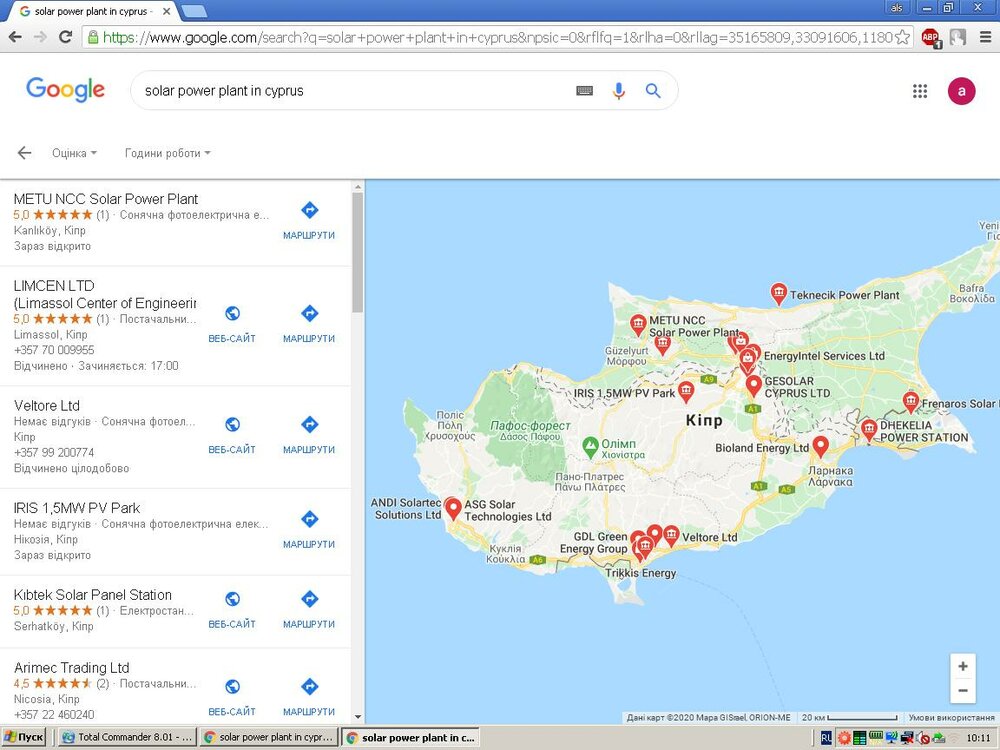The image size is (1000, 750).
Task: Open the Kıbtek Solar Panel Station listing
Action: click(92, 595)
